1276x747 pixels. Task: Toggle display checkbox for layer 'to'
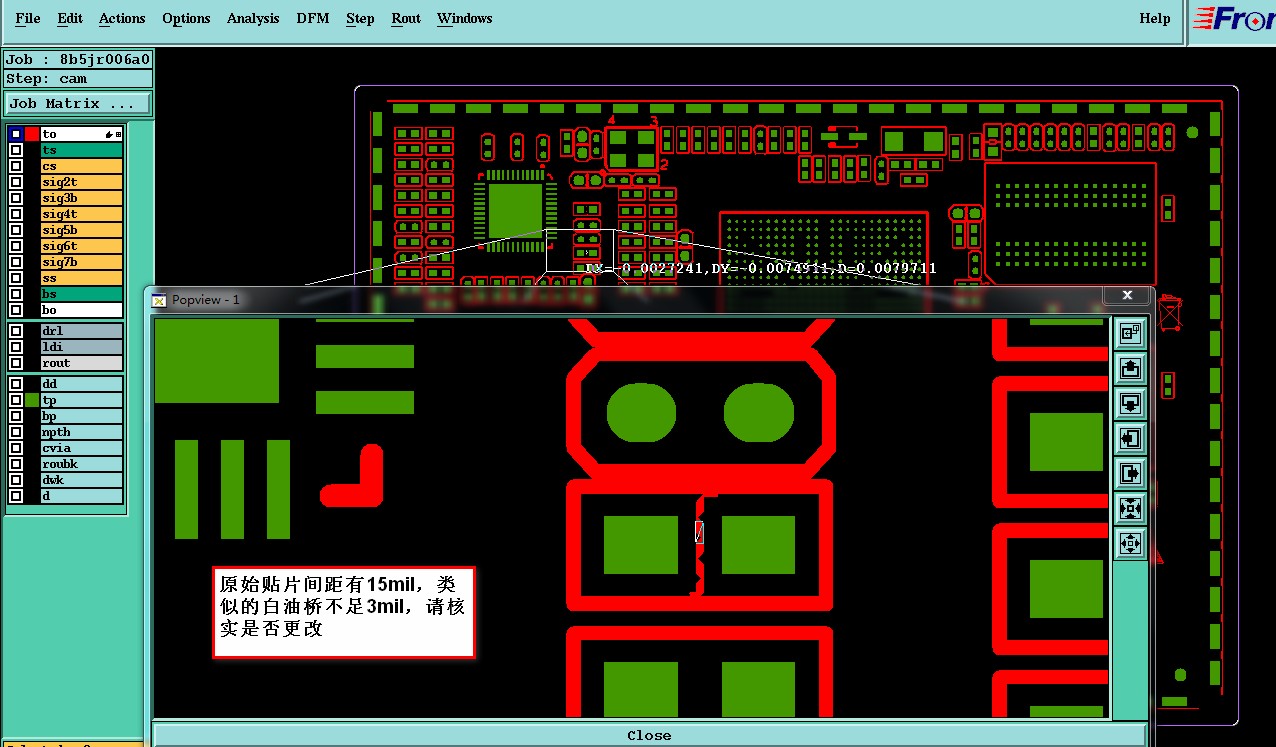click(16, 134)
